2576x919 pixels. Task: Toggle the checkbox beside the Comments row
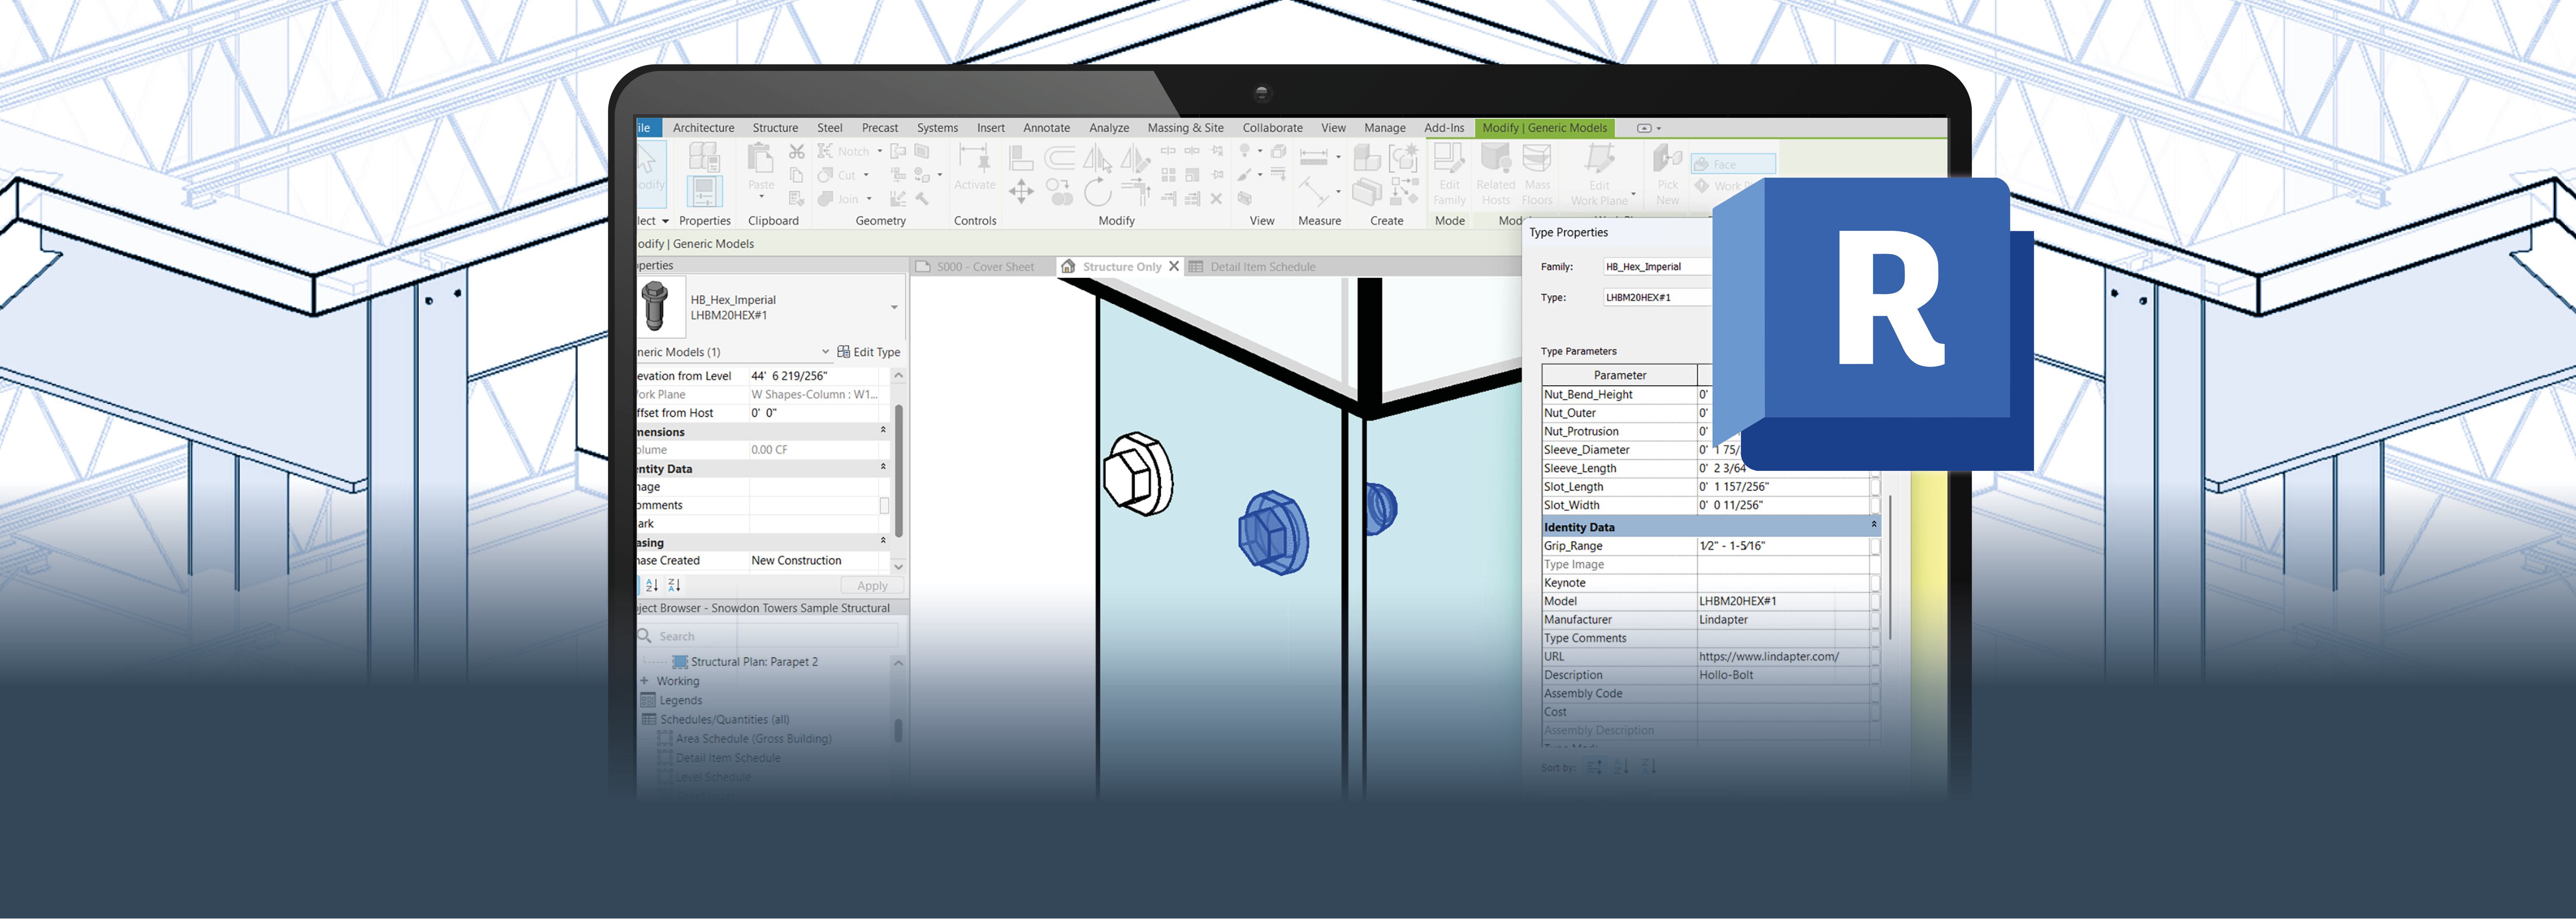click(884, 505)
